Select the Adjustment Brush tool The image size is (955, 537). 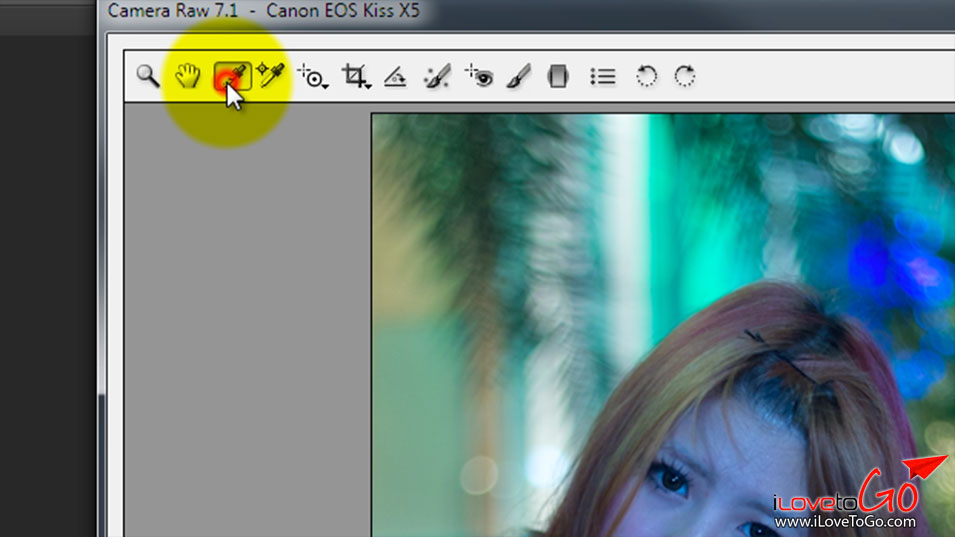[518, 76]
